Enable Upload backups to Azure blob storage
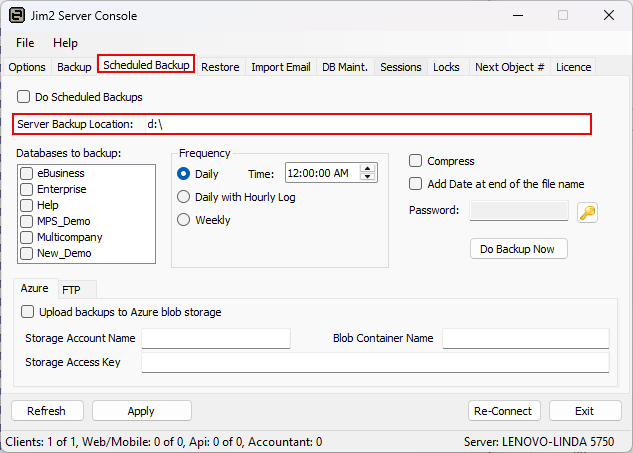 click(x=27, y=312)
